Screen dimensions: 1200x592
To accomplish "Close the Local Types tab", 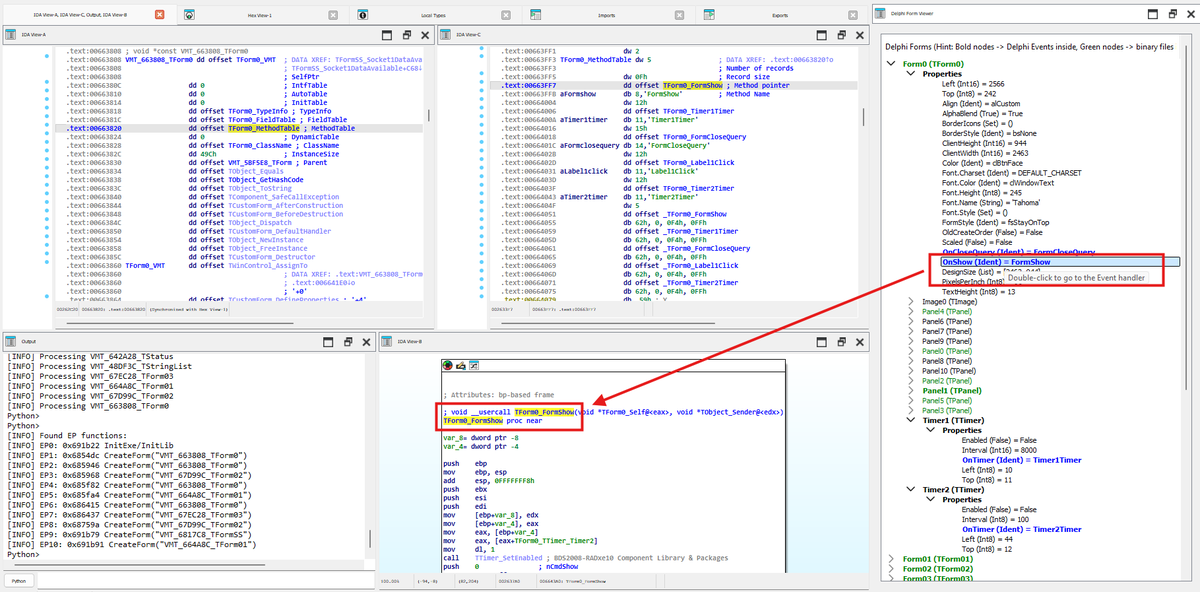I will point(506,16).
